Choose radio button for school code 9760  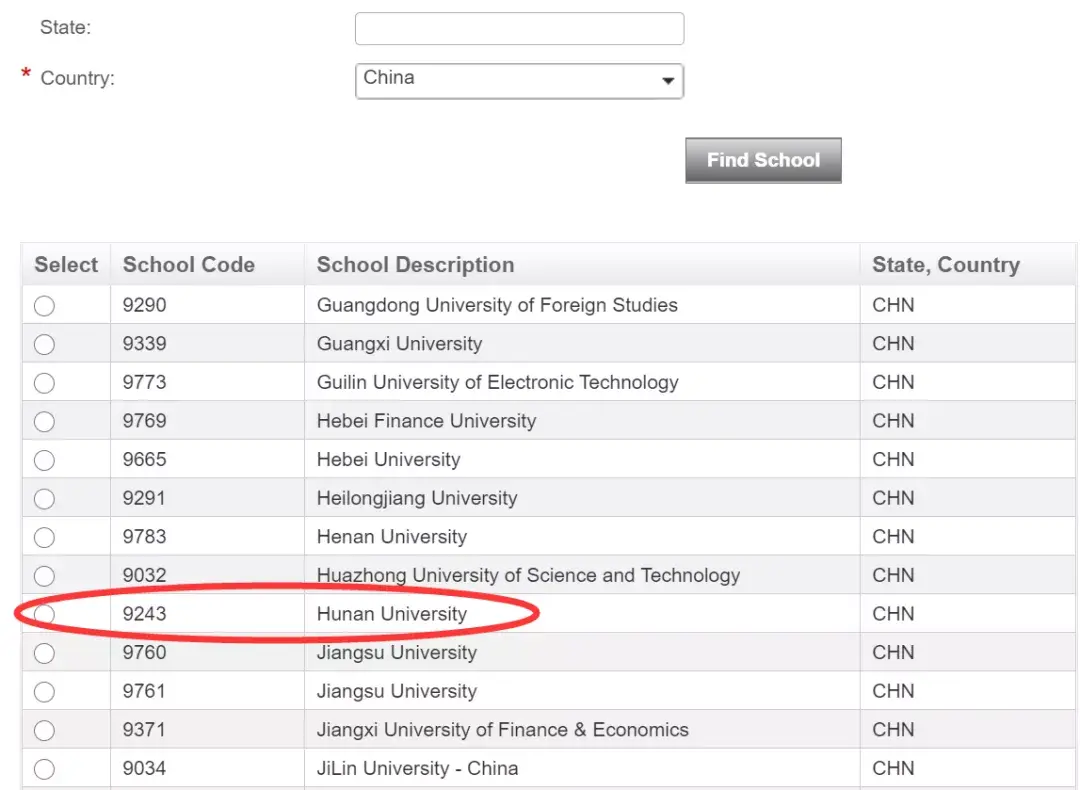pyautogui.click(x=44, y=653)
